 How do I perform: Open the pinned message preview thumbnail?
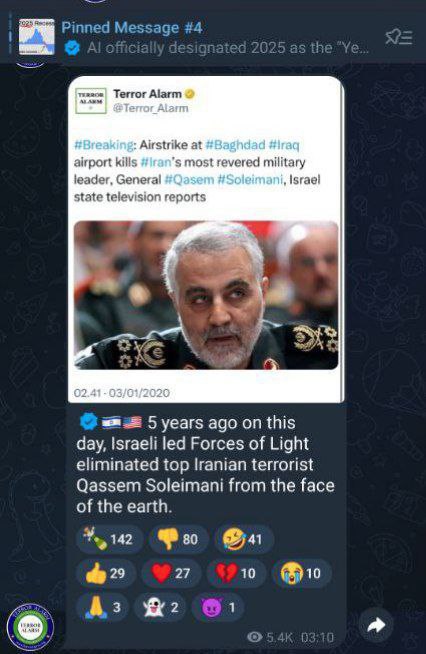coord(37,37)
